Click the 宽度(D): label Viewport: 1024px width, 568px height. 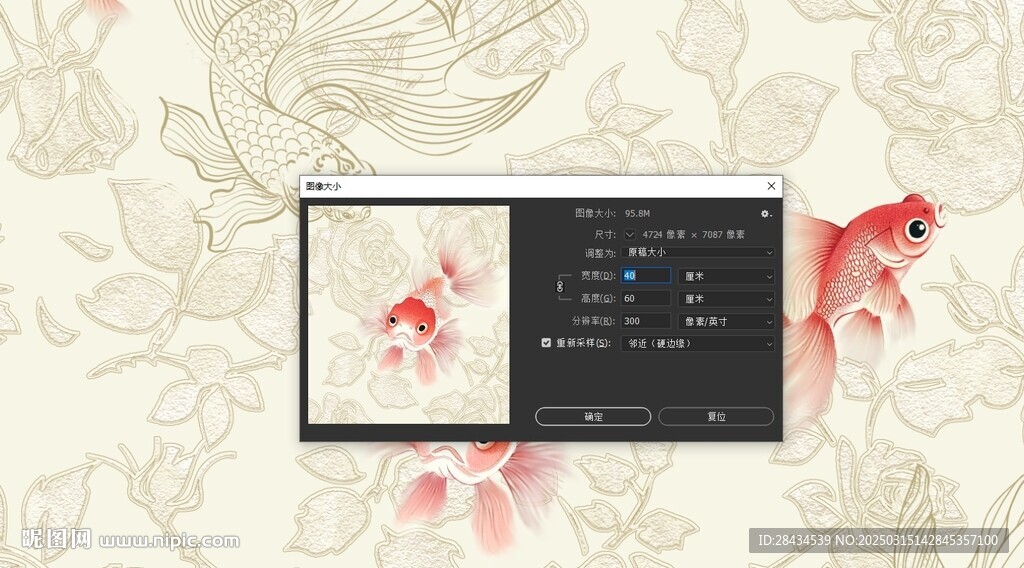(598, 276)
